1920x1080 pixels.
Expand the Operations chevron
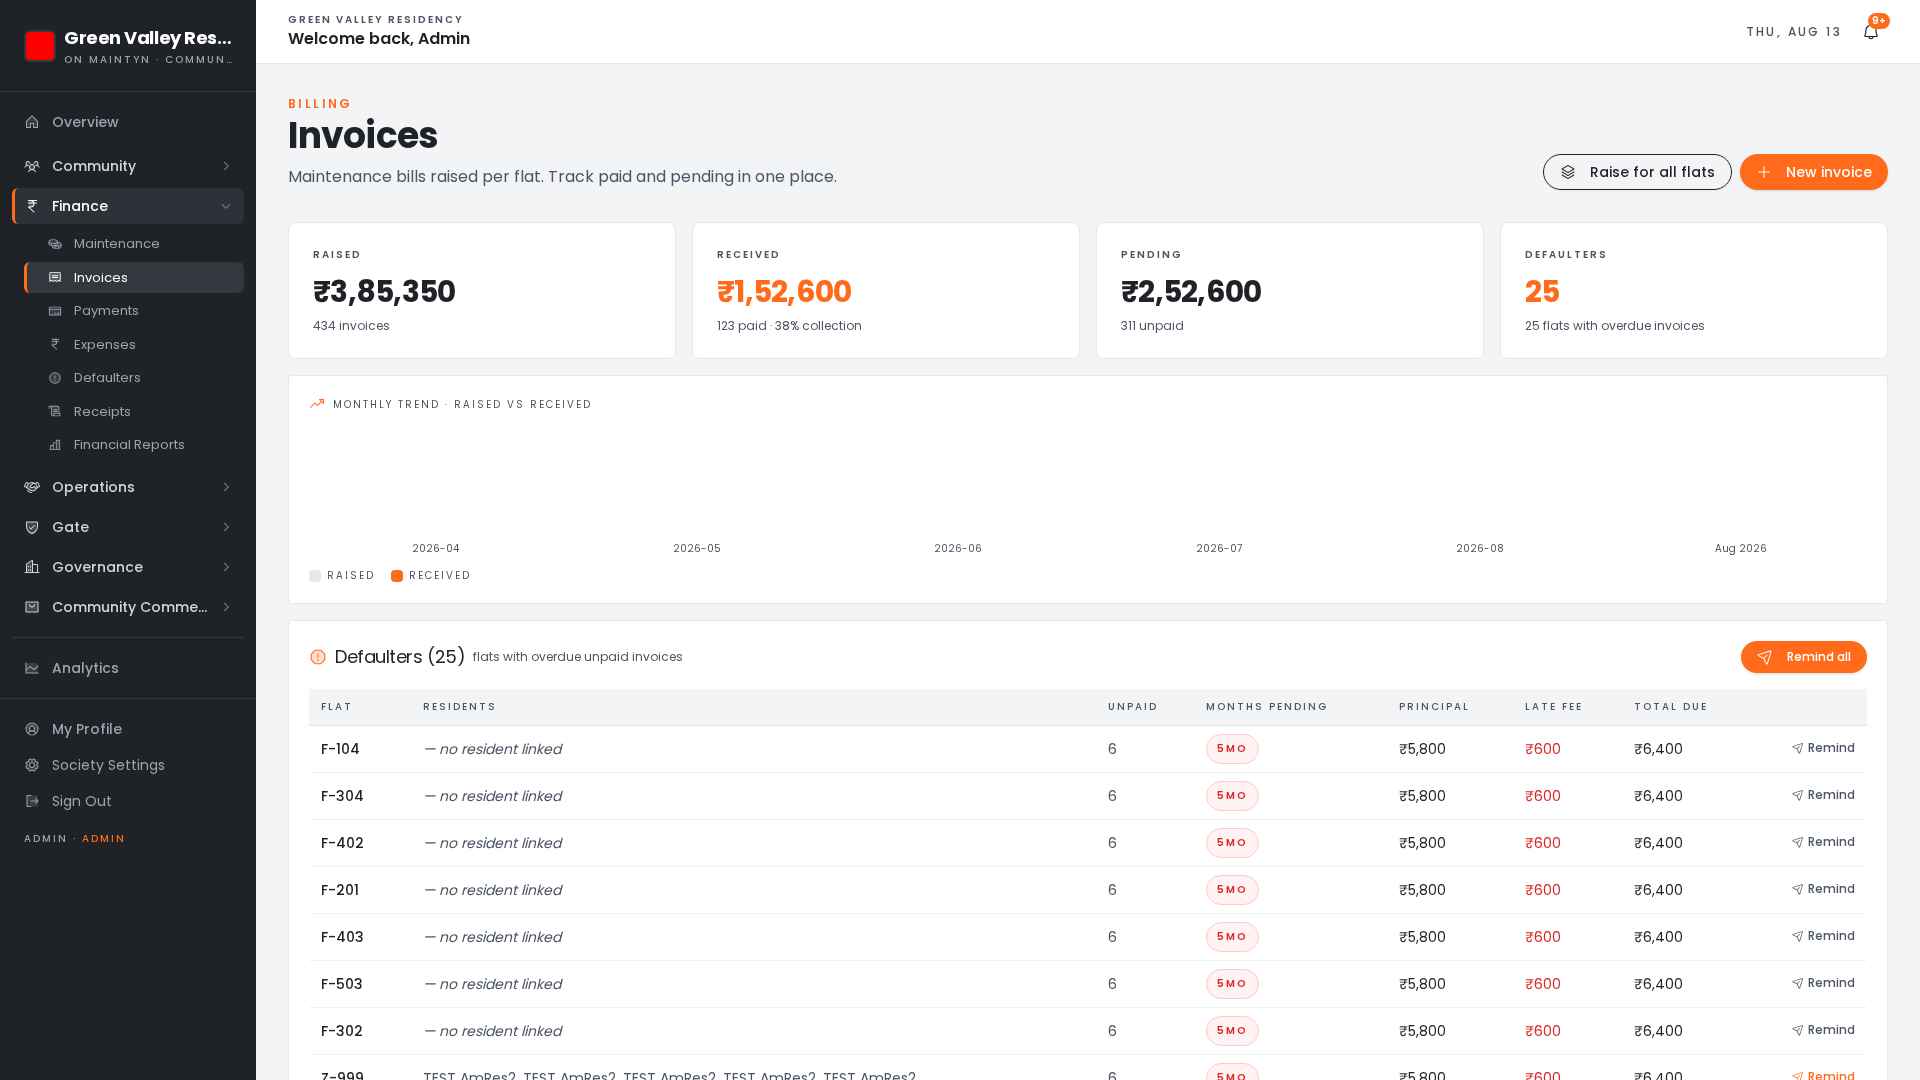pos(226,487)
